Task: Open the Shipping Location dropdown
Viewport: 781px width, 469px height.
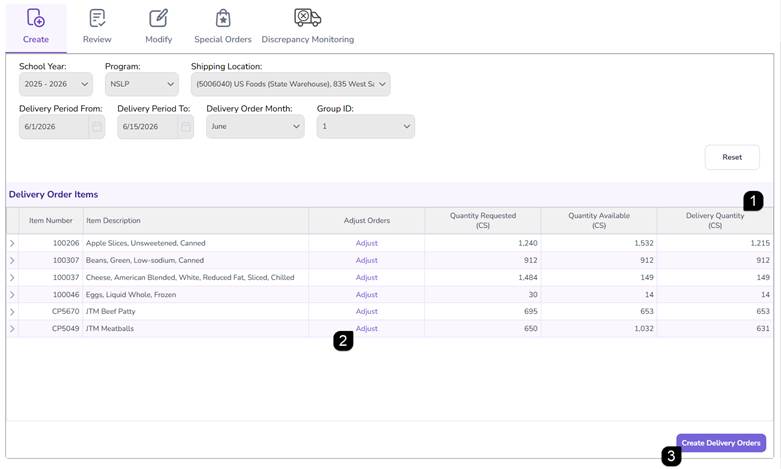Action: click(x=290, y=84)
